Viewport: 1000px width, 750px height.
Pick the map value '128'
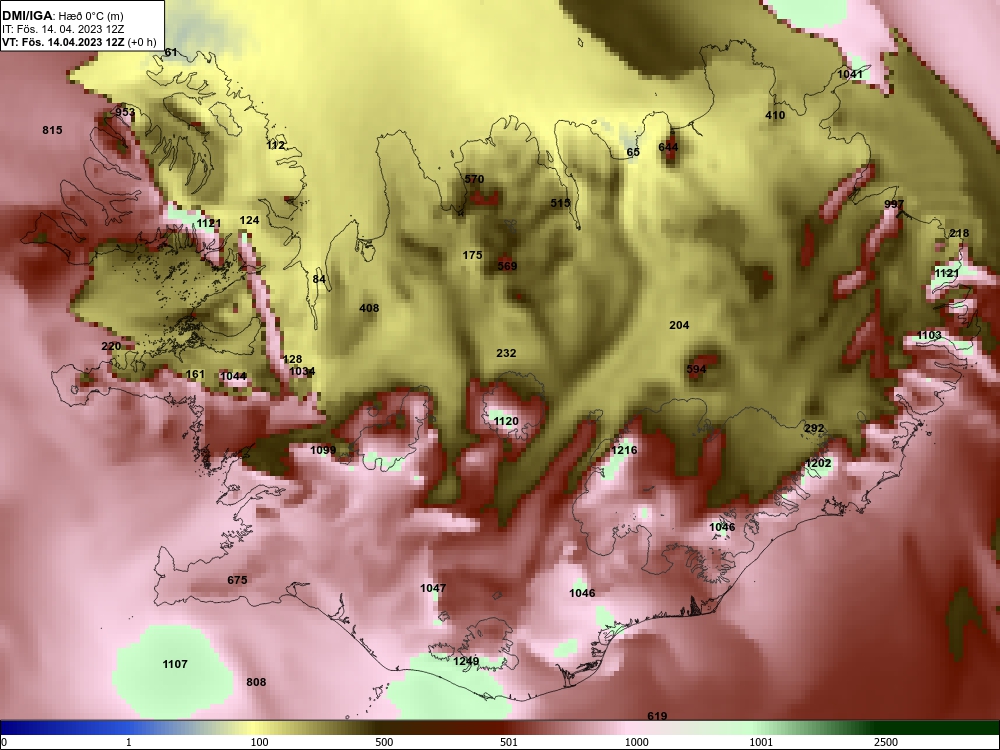pos(292,359)
